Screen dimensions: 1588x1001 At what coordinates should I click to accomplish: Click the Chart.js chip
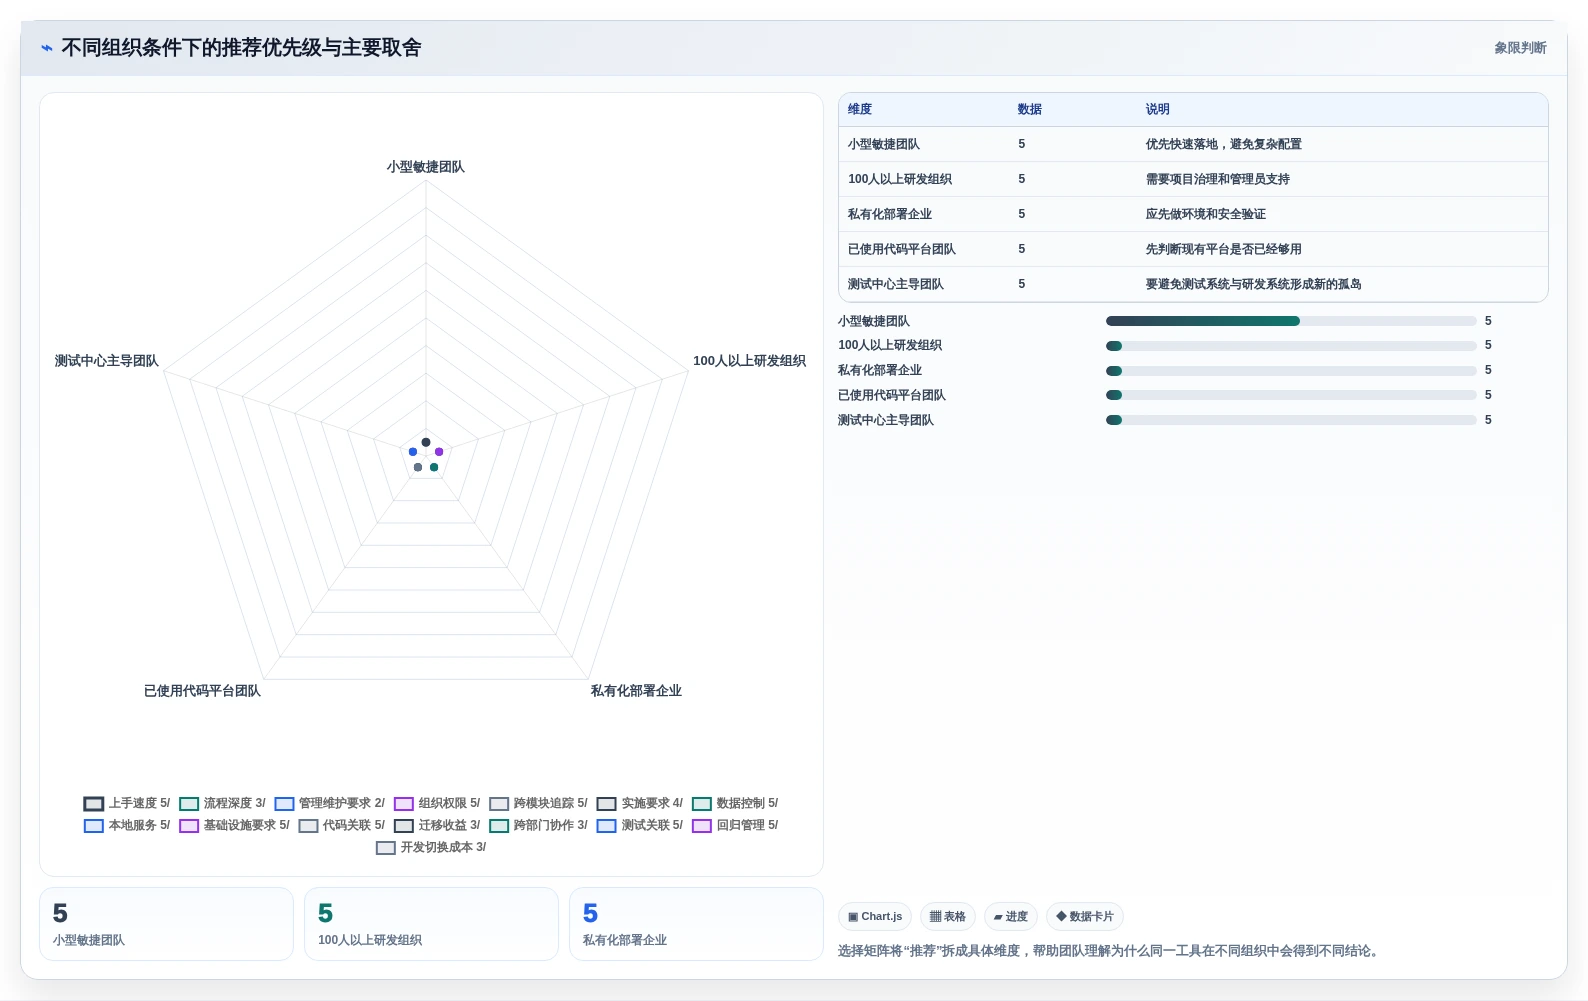(x=875, y=916)
